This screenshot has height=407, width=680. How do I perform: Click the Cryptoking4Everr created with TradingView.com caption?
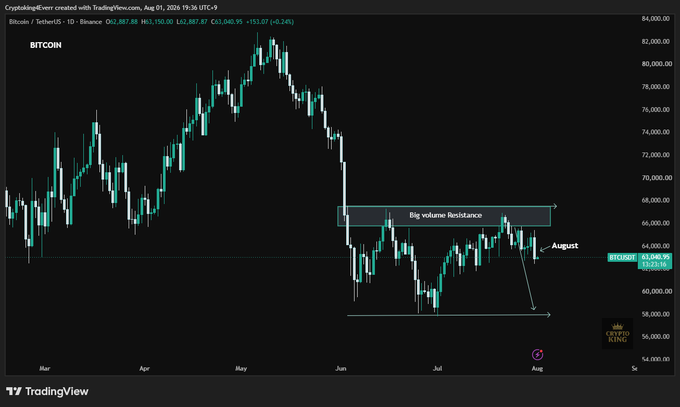coord(111,8)
